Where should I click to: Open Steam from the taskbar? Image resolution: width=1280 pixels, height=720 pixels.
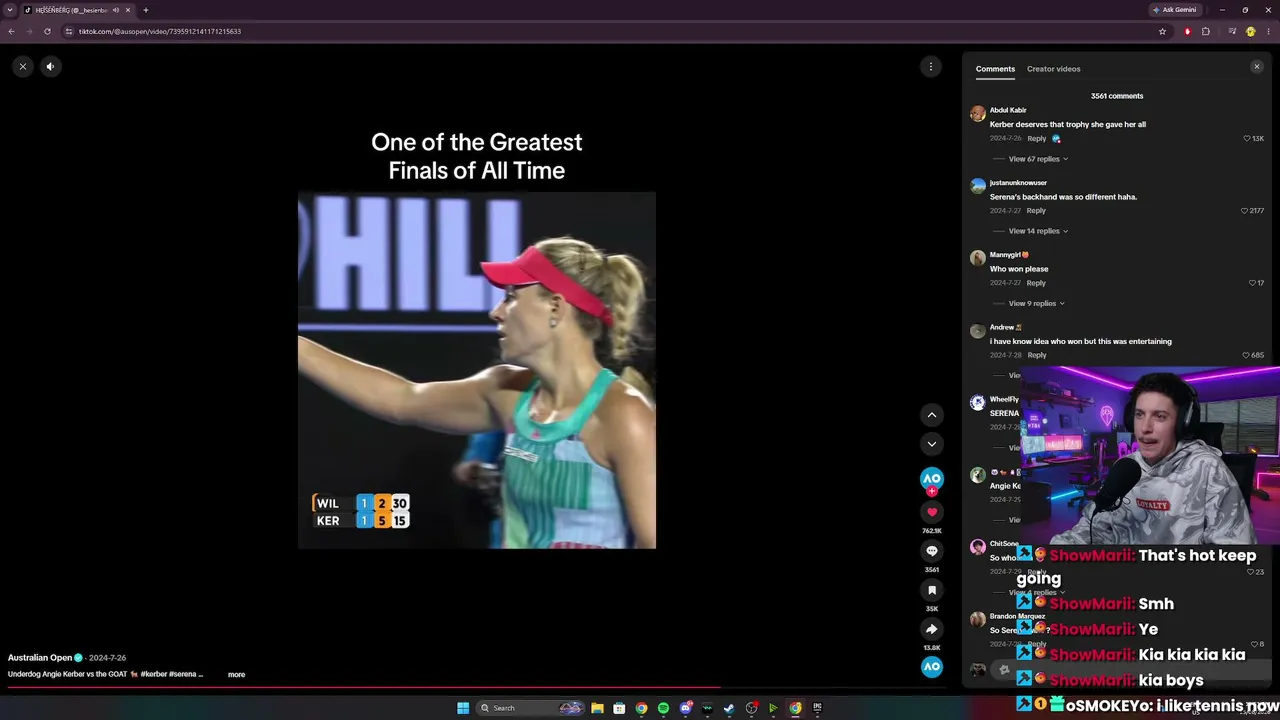(729, 708)
